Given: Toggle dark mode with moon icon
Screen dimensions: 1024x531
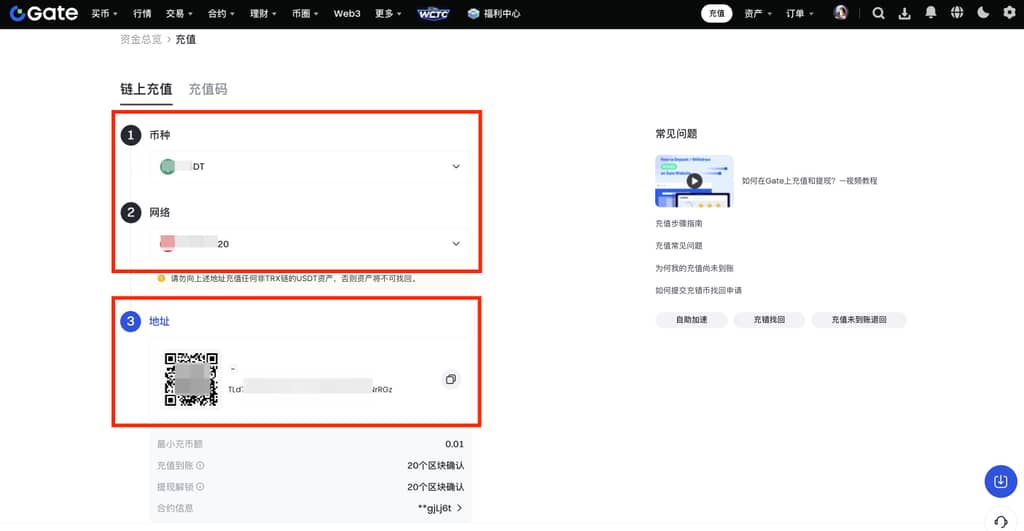Looking at the screenshot, I should [983, 13].
